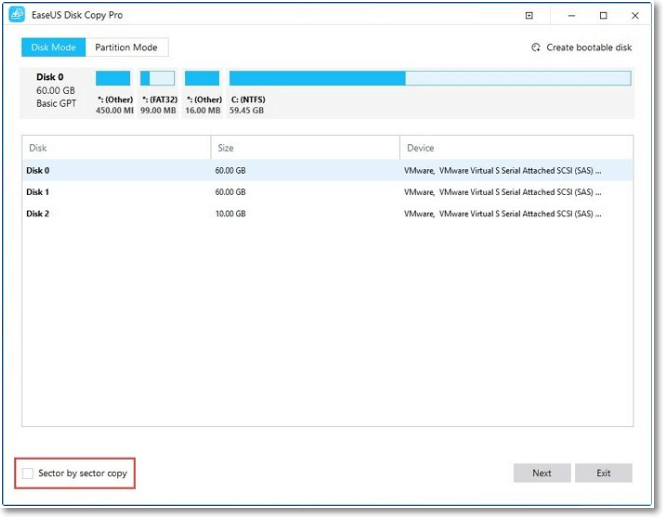Switch to the Disk Mode tab
This screenshot has height=517, width=663.
[53, 47]
